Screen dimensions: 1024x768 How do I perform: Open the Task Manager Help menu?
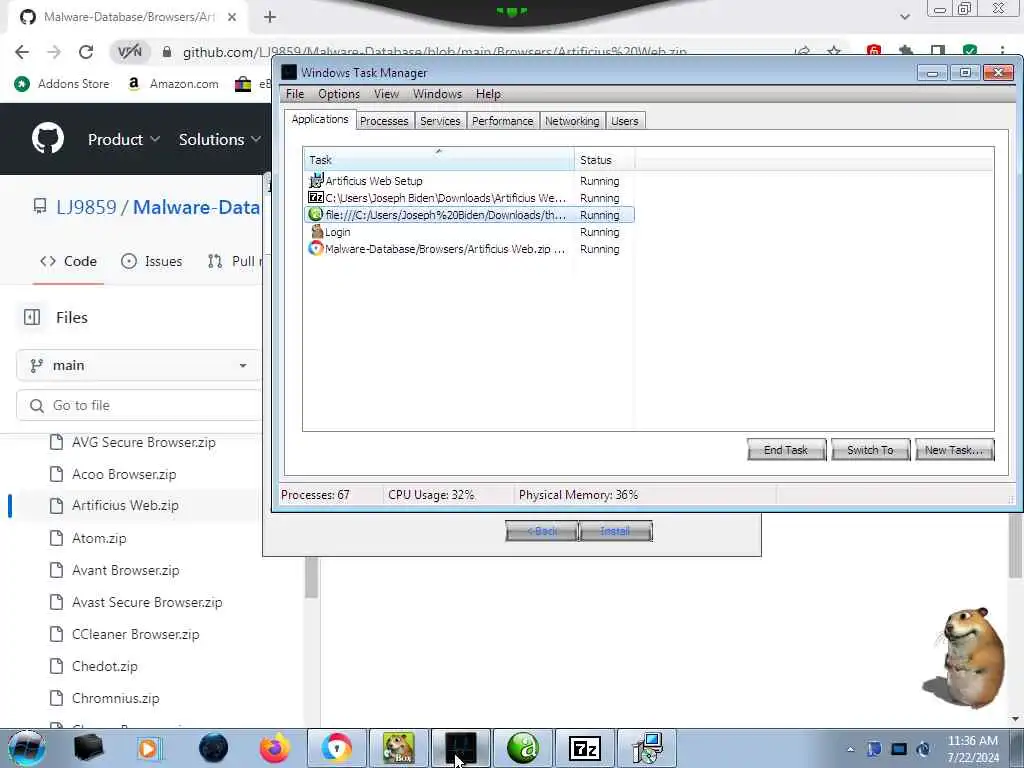point(488,94)
